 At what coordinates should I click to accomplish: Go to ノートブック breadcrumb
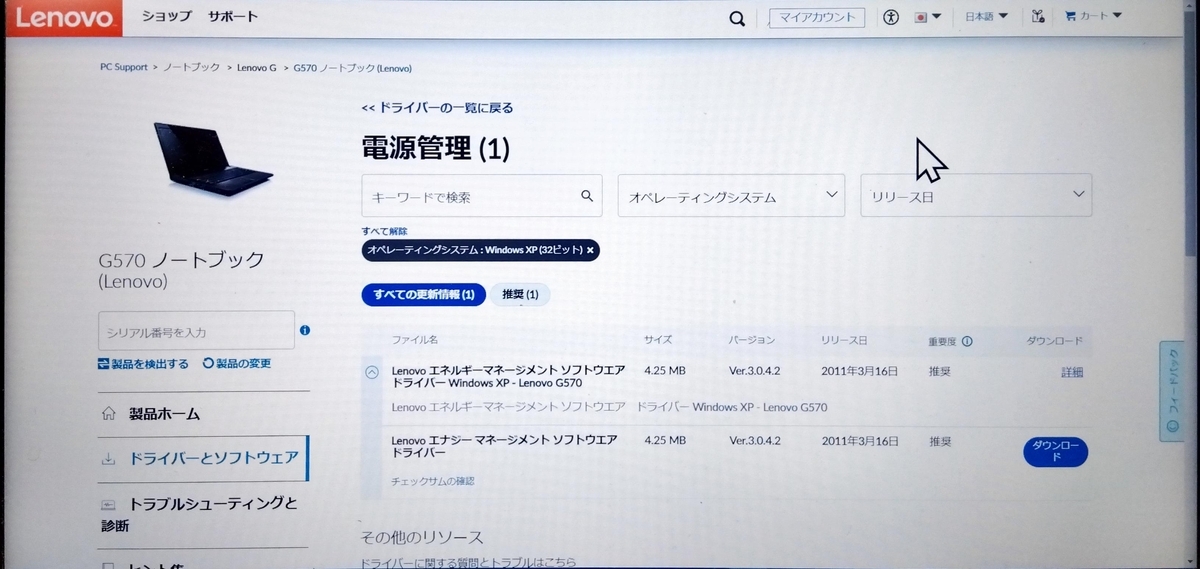192,68
